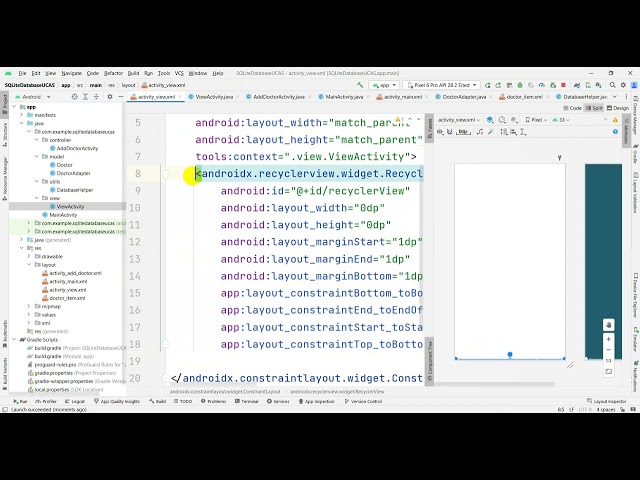Click the blue help question icon
Viewport: 640px width, 480px height.
click(615, 131)
